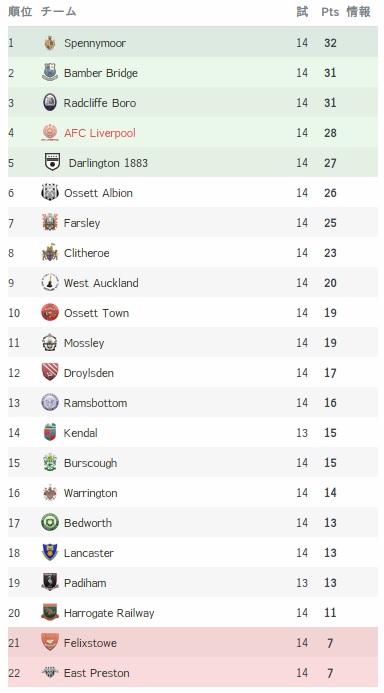Click the Harrogate Railway club badge
384x693 pixels.
coord(50,612)
